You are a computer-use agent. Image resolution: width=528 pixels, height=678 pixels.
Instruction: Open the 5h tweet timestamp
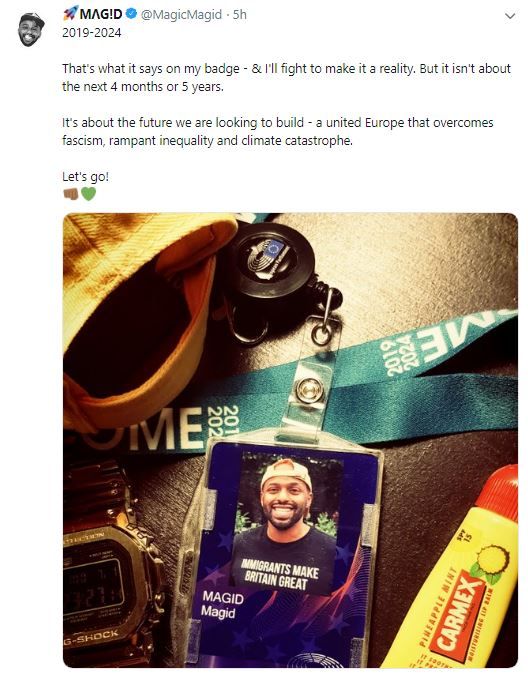tap(240, 15)
